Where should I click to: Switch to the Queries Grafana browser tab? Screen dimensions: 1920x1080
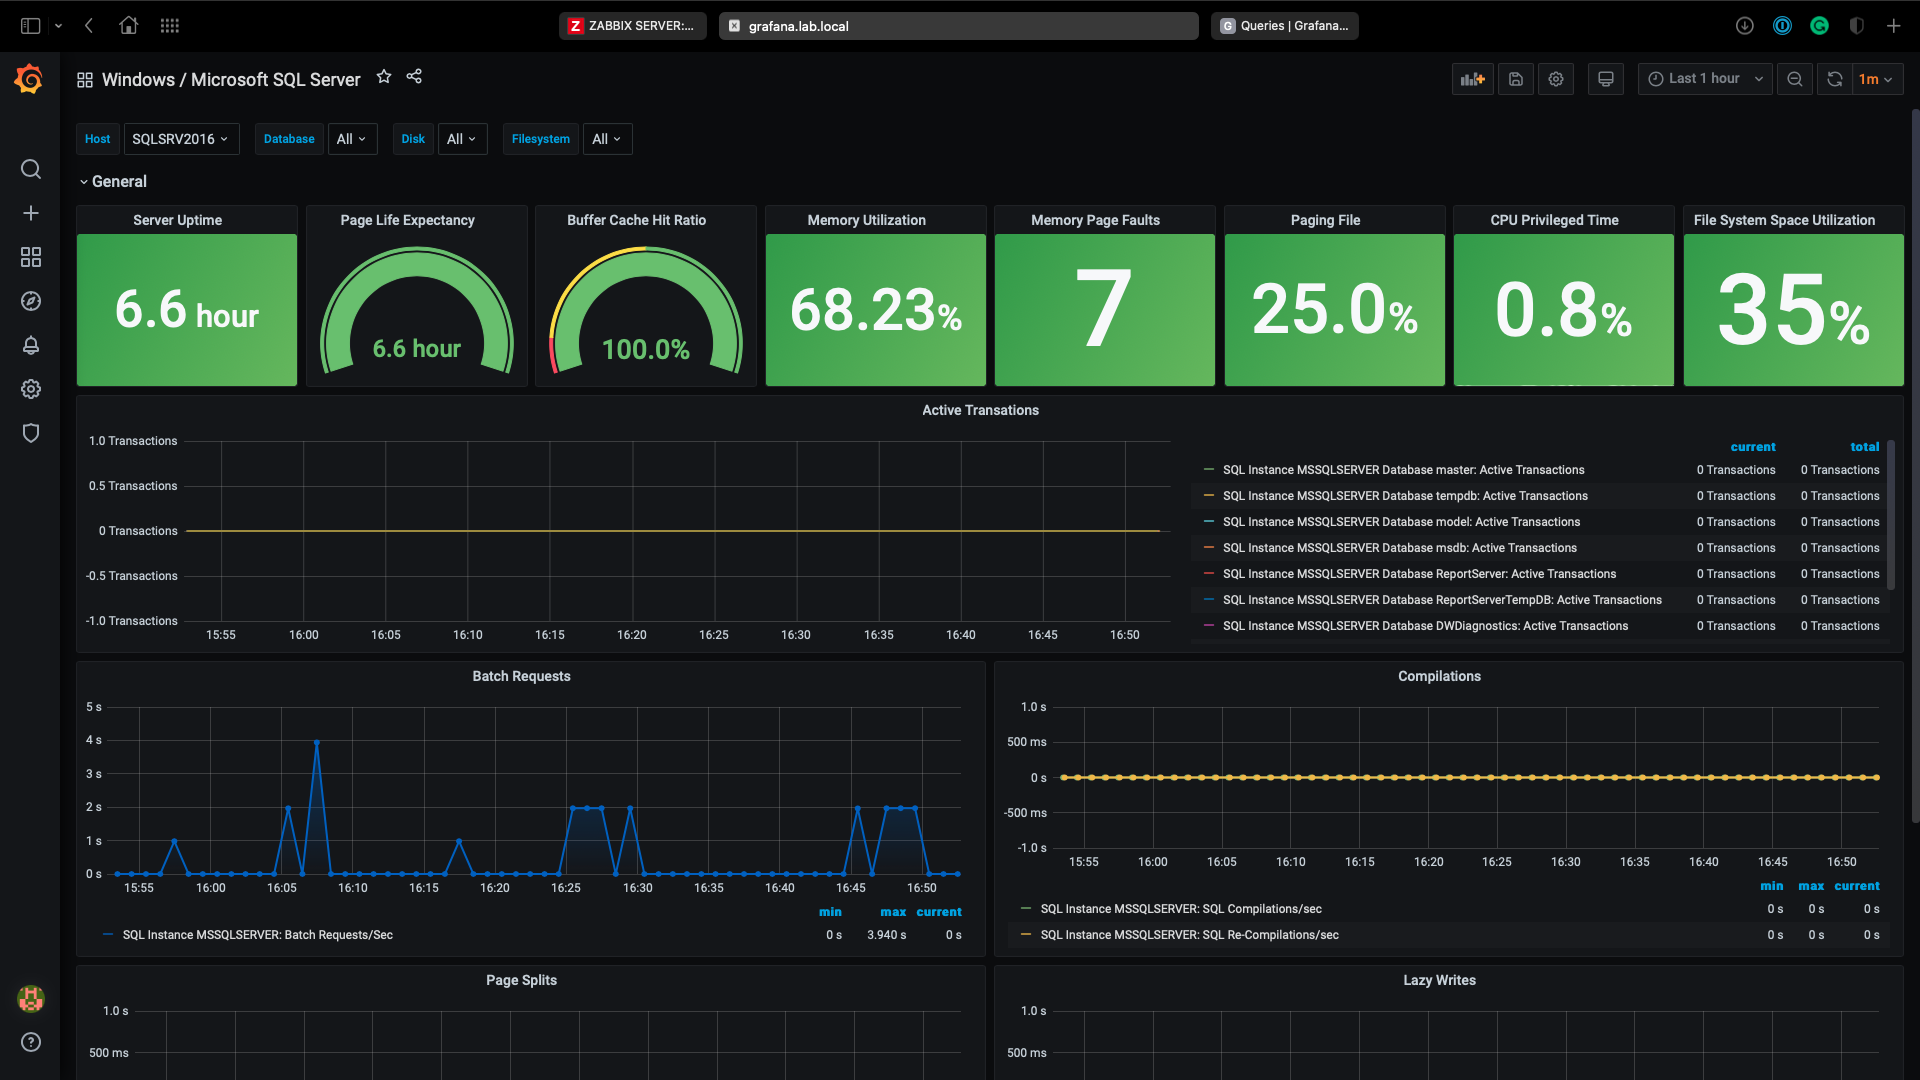(1284, 26)
